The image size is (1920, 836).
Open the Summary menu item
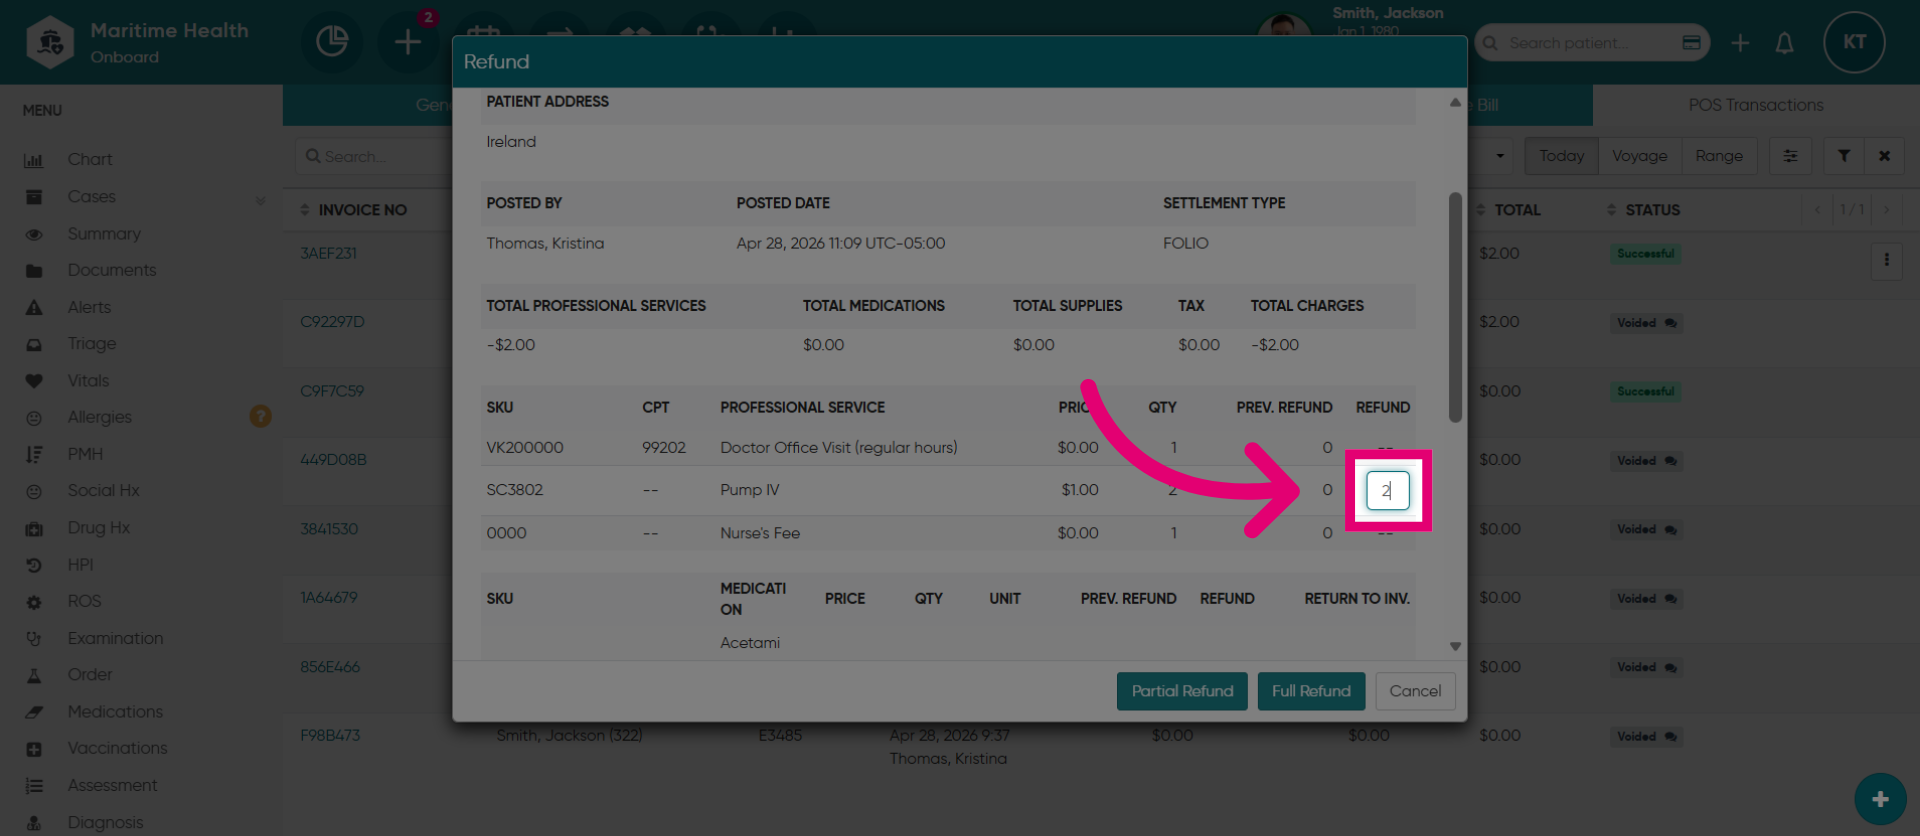(x=104, y=233)
